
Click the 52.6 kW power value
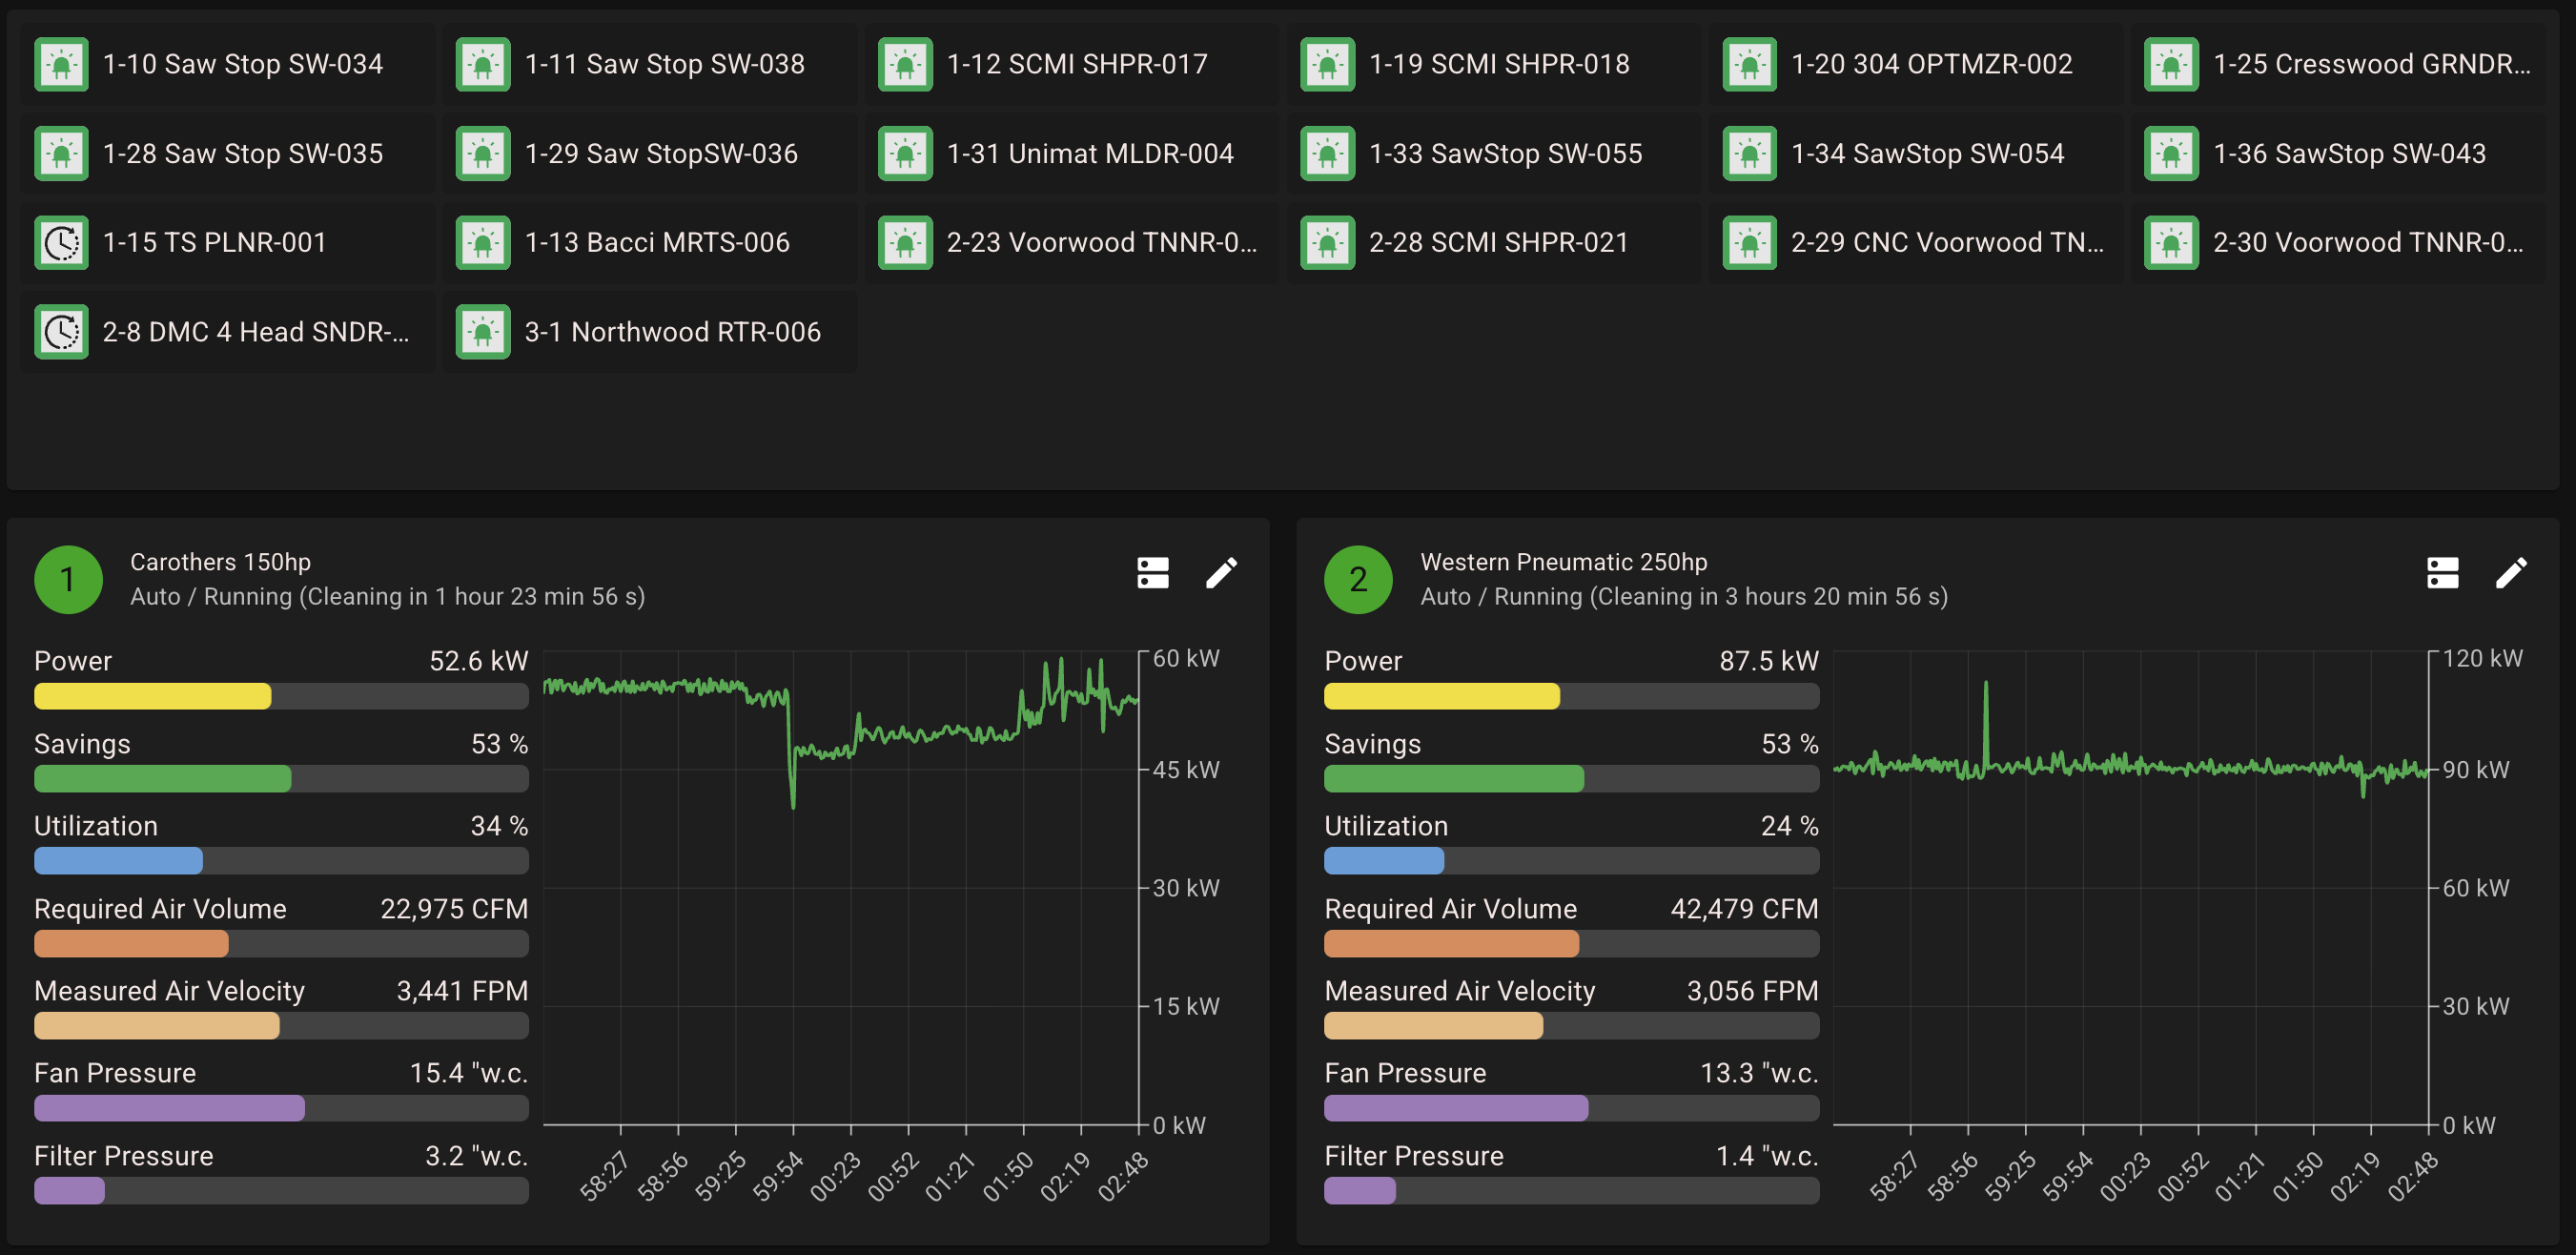click(x=478, y=661)
